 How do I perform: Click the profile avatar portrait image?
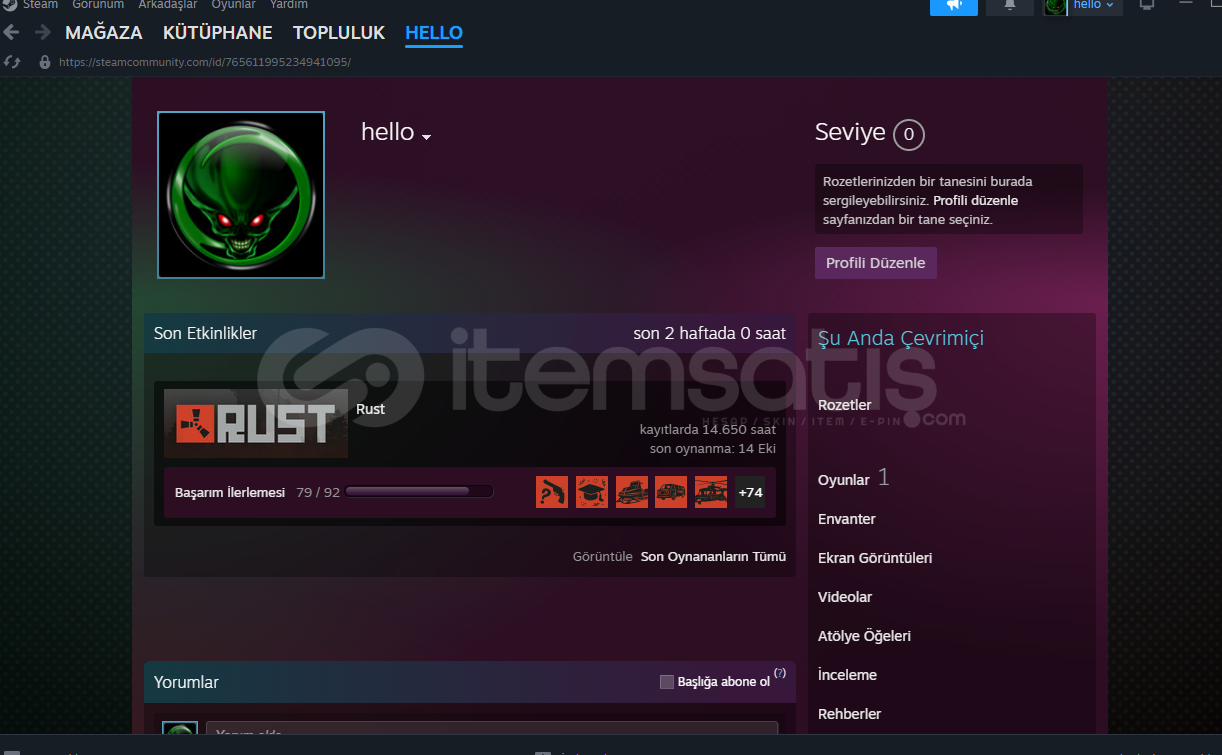(240, 195)
